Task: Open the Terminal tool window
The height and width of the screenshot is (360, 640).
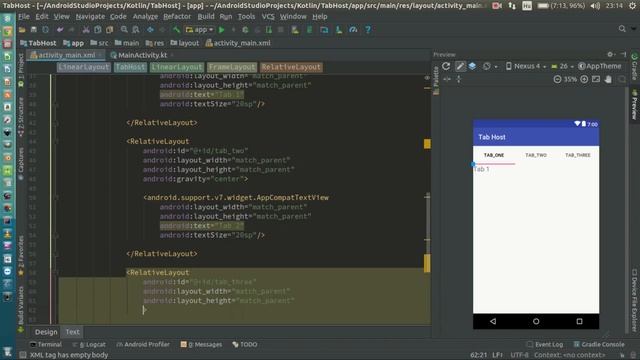Action: pyautogui.click(x=46, y=344)
